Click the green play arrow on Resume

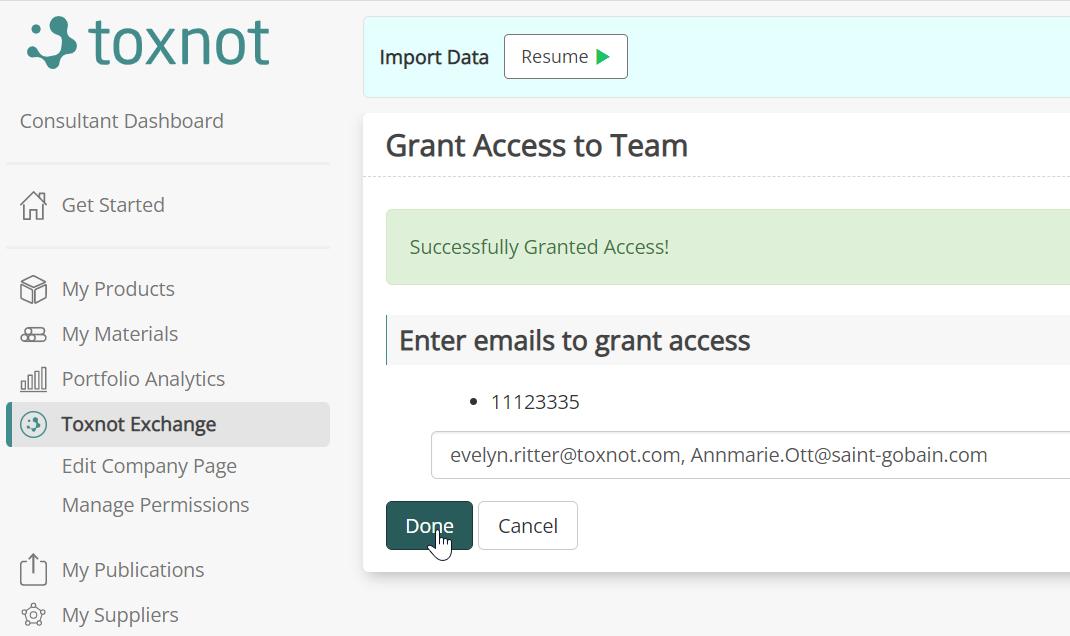coord(603,57)
